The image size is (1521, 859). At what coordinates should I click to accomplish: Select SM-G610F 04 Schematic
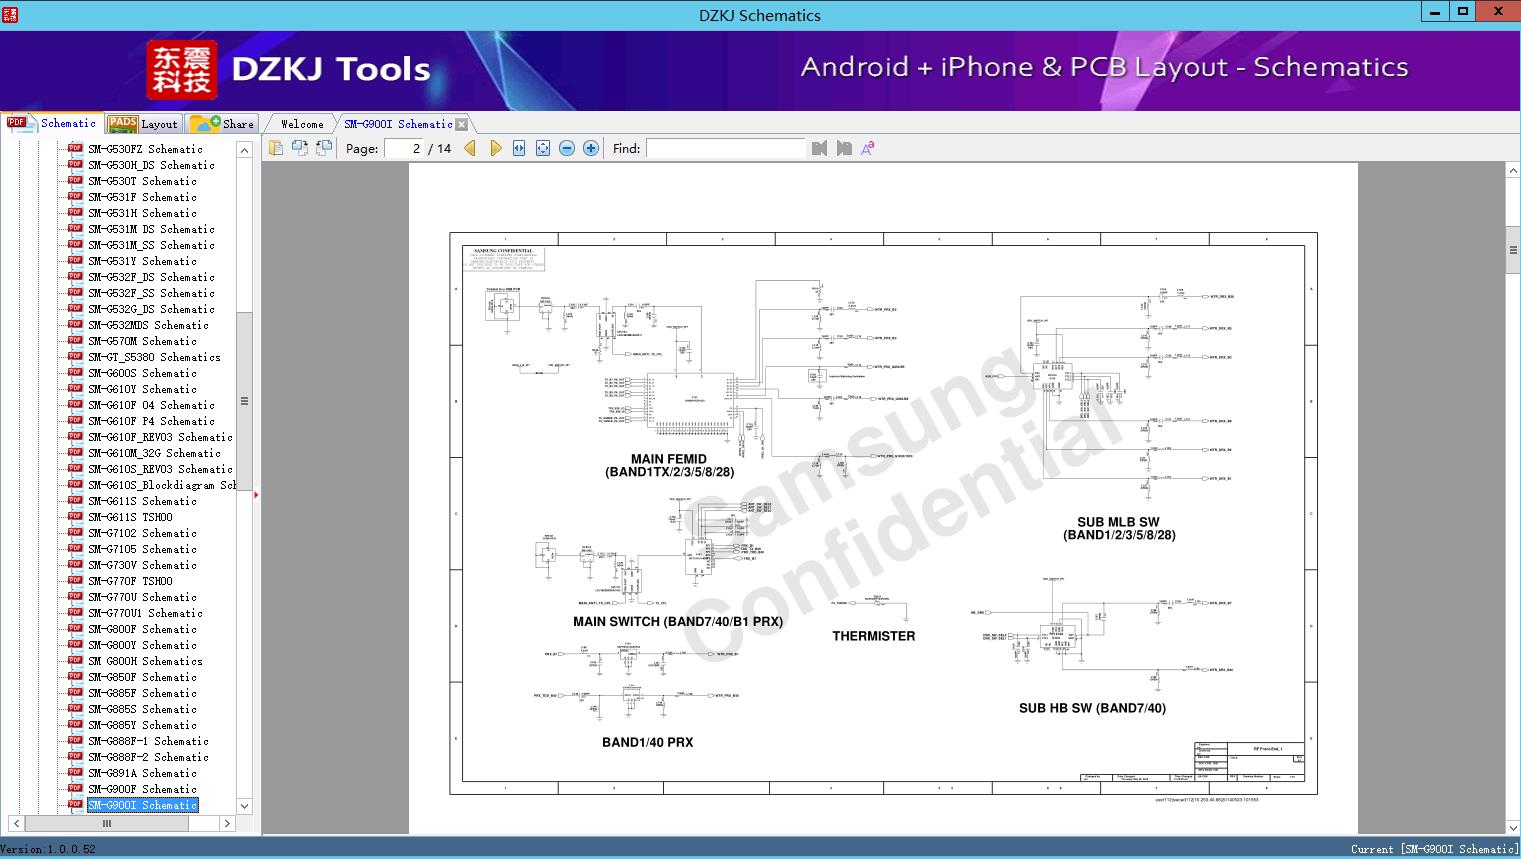coord(151,405)
